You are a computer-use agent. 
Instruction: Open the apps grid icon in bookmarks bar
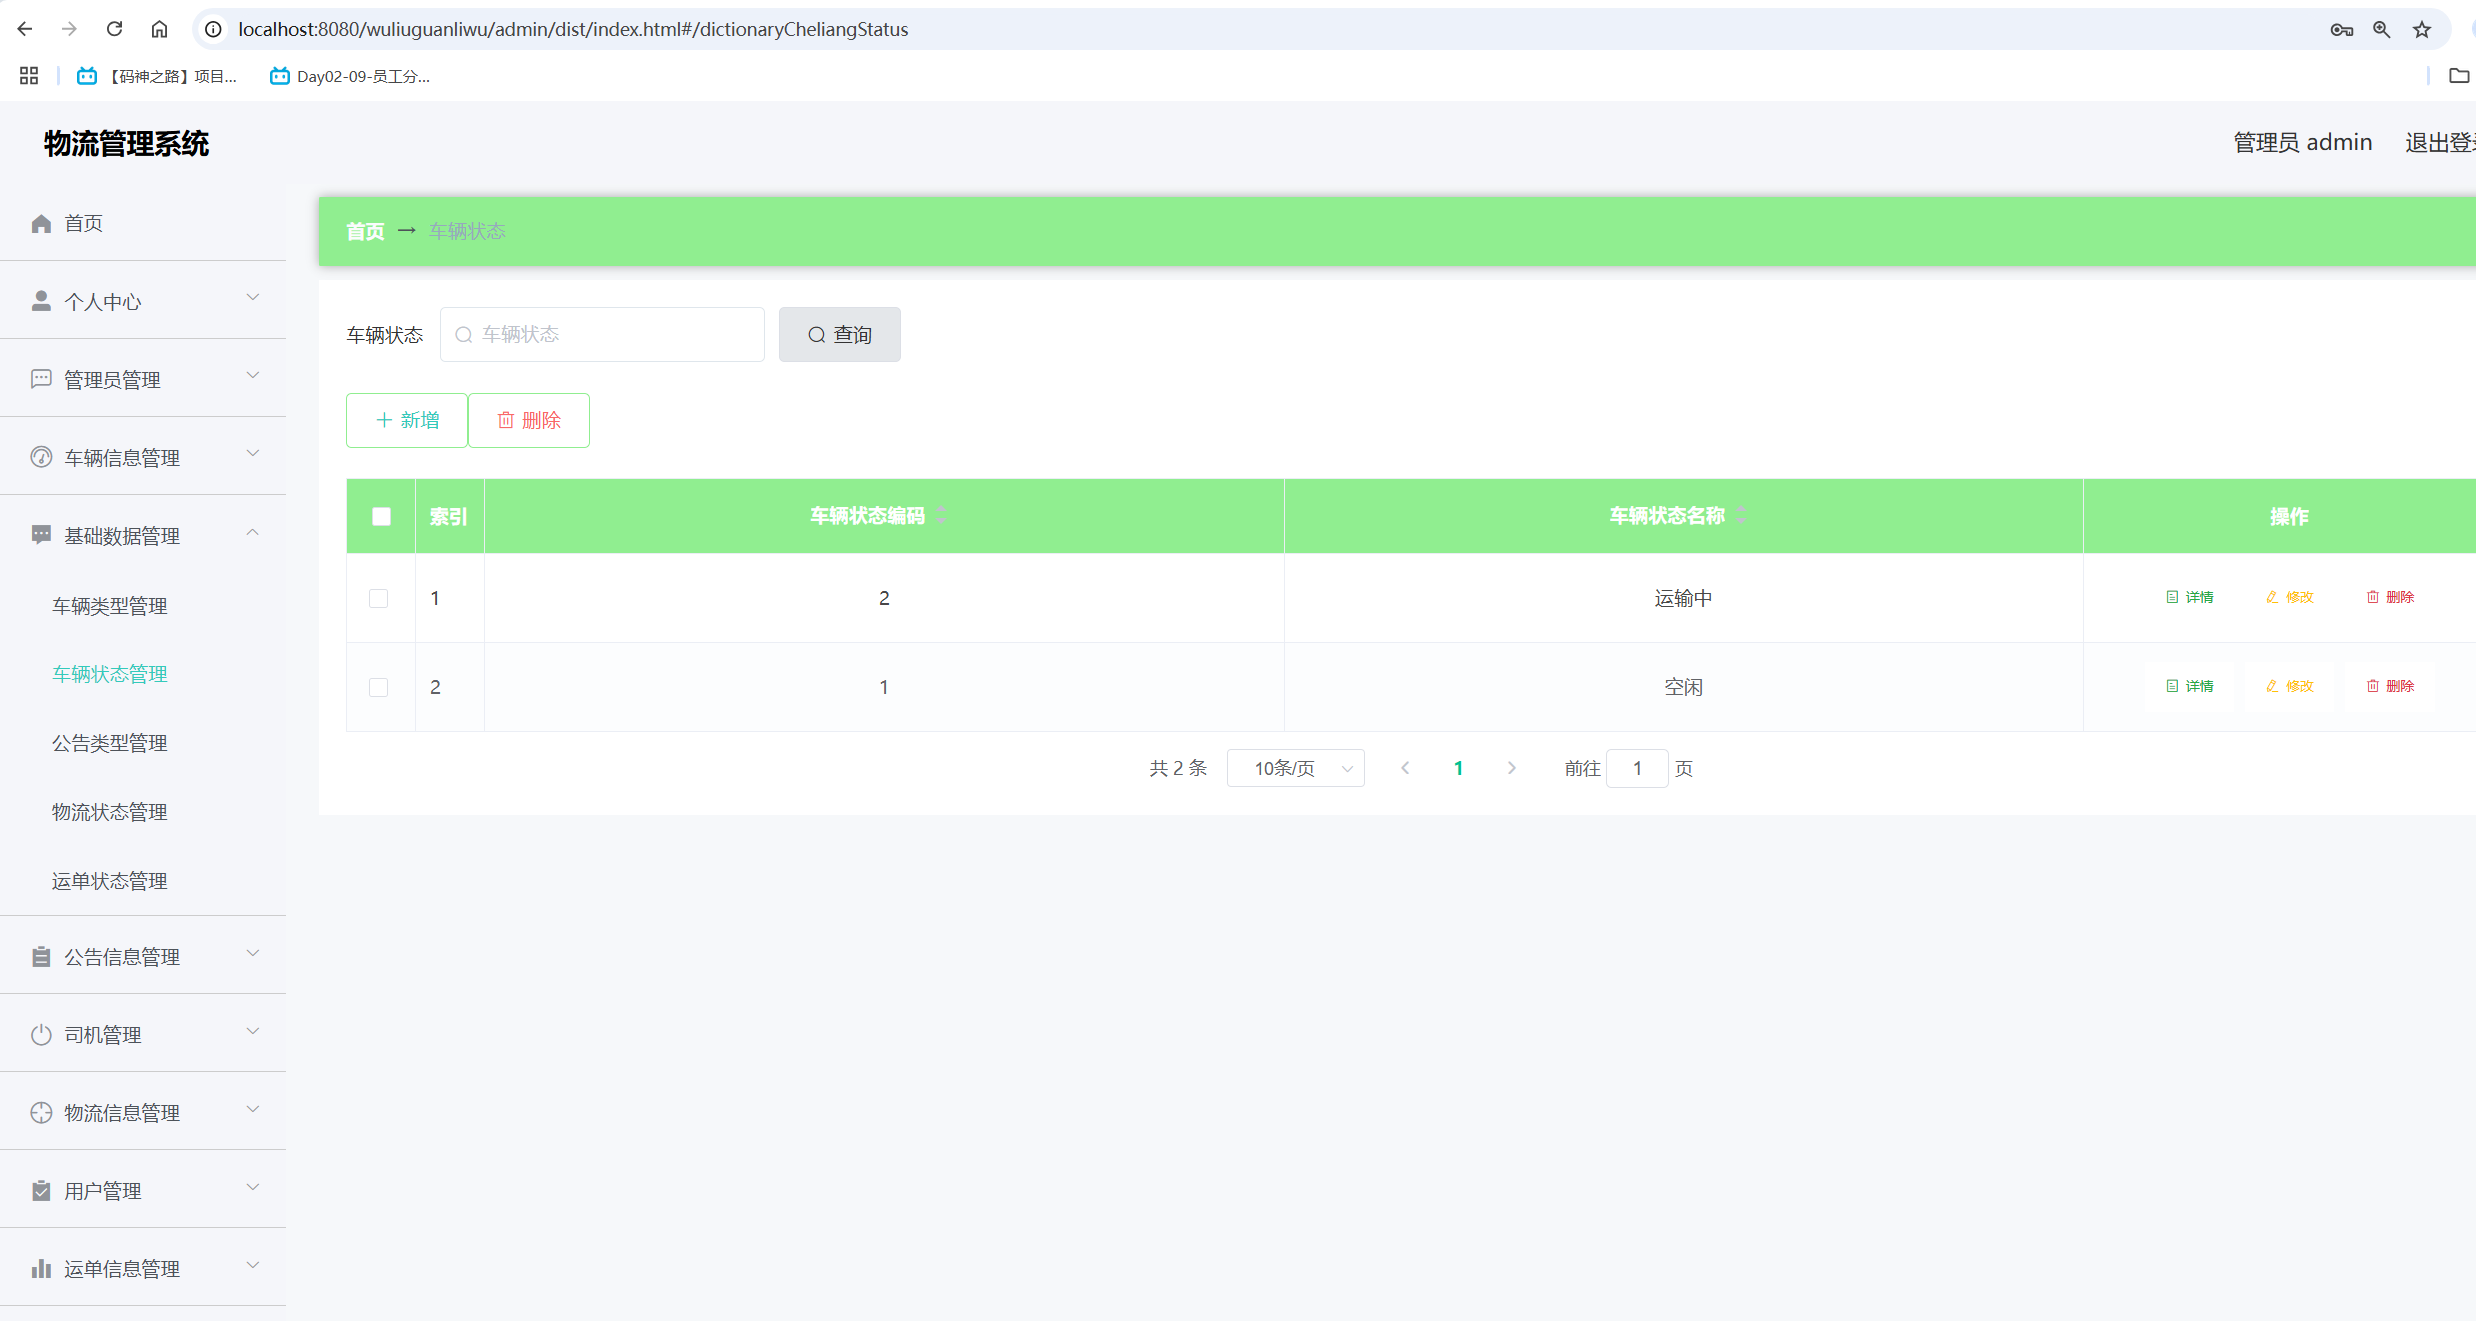29,76
